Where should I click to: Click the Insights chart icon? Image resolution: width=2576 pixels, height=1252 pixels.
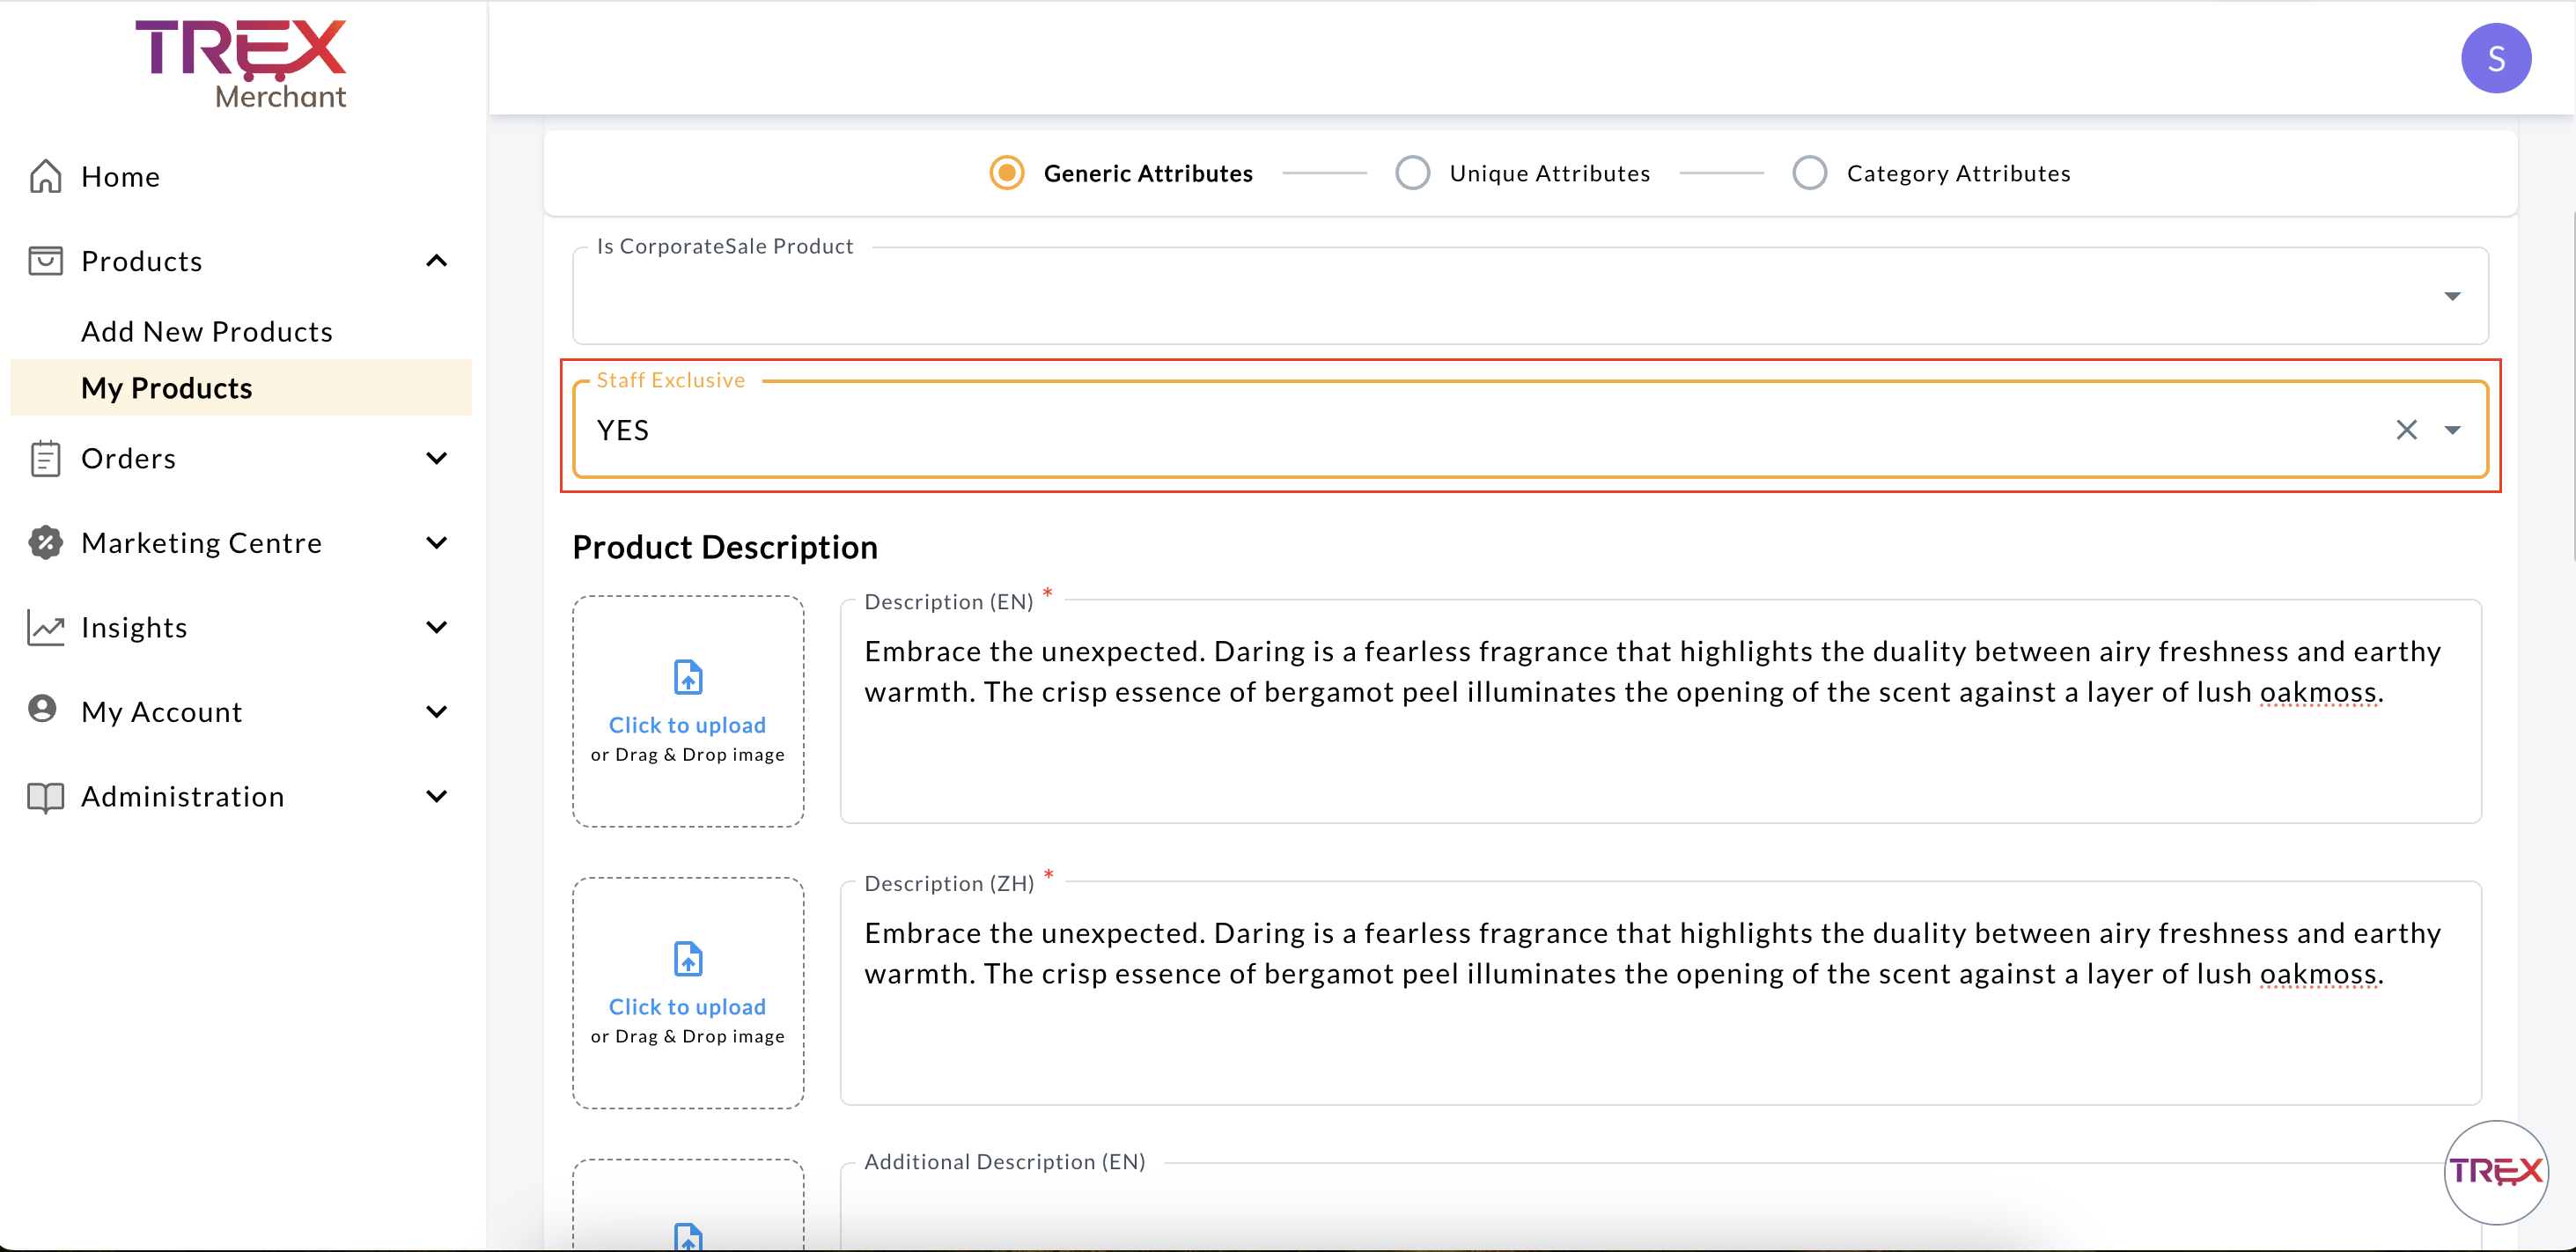click(45, 627)
